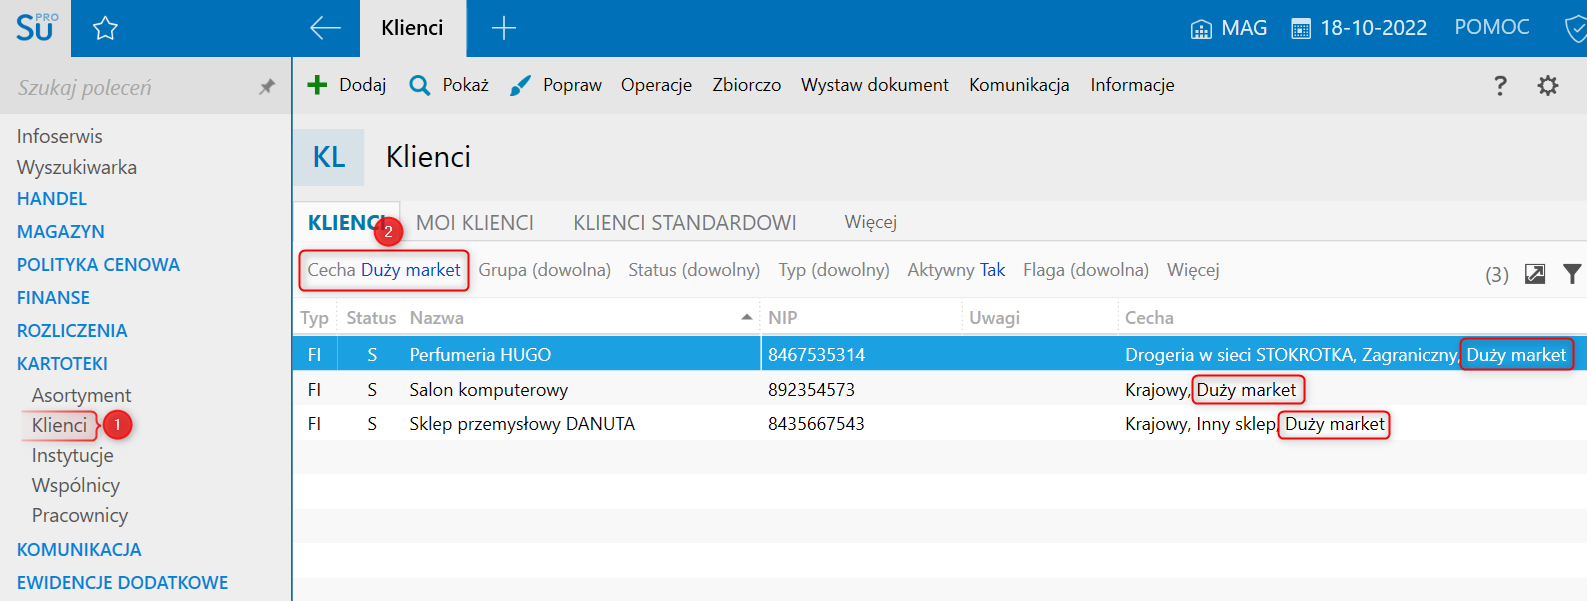
Task: Select the Salon komputerowy row
Action: 489,390
